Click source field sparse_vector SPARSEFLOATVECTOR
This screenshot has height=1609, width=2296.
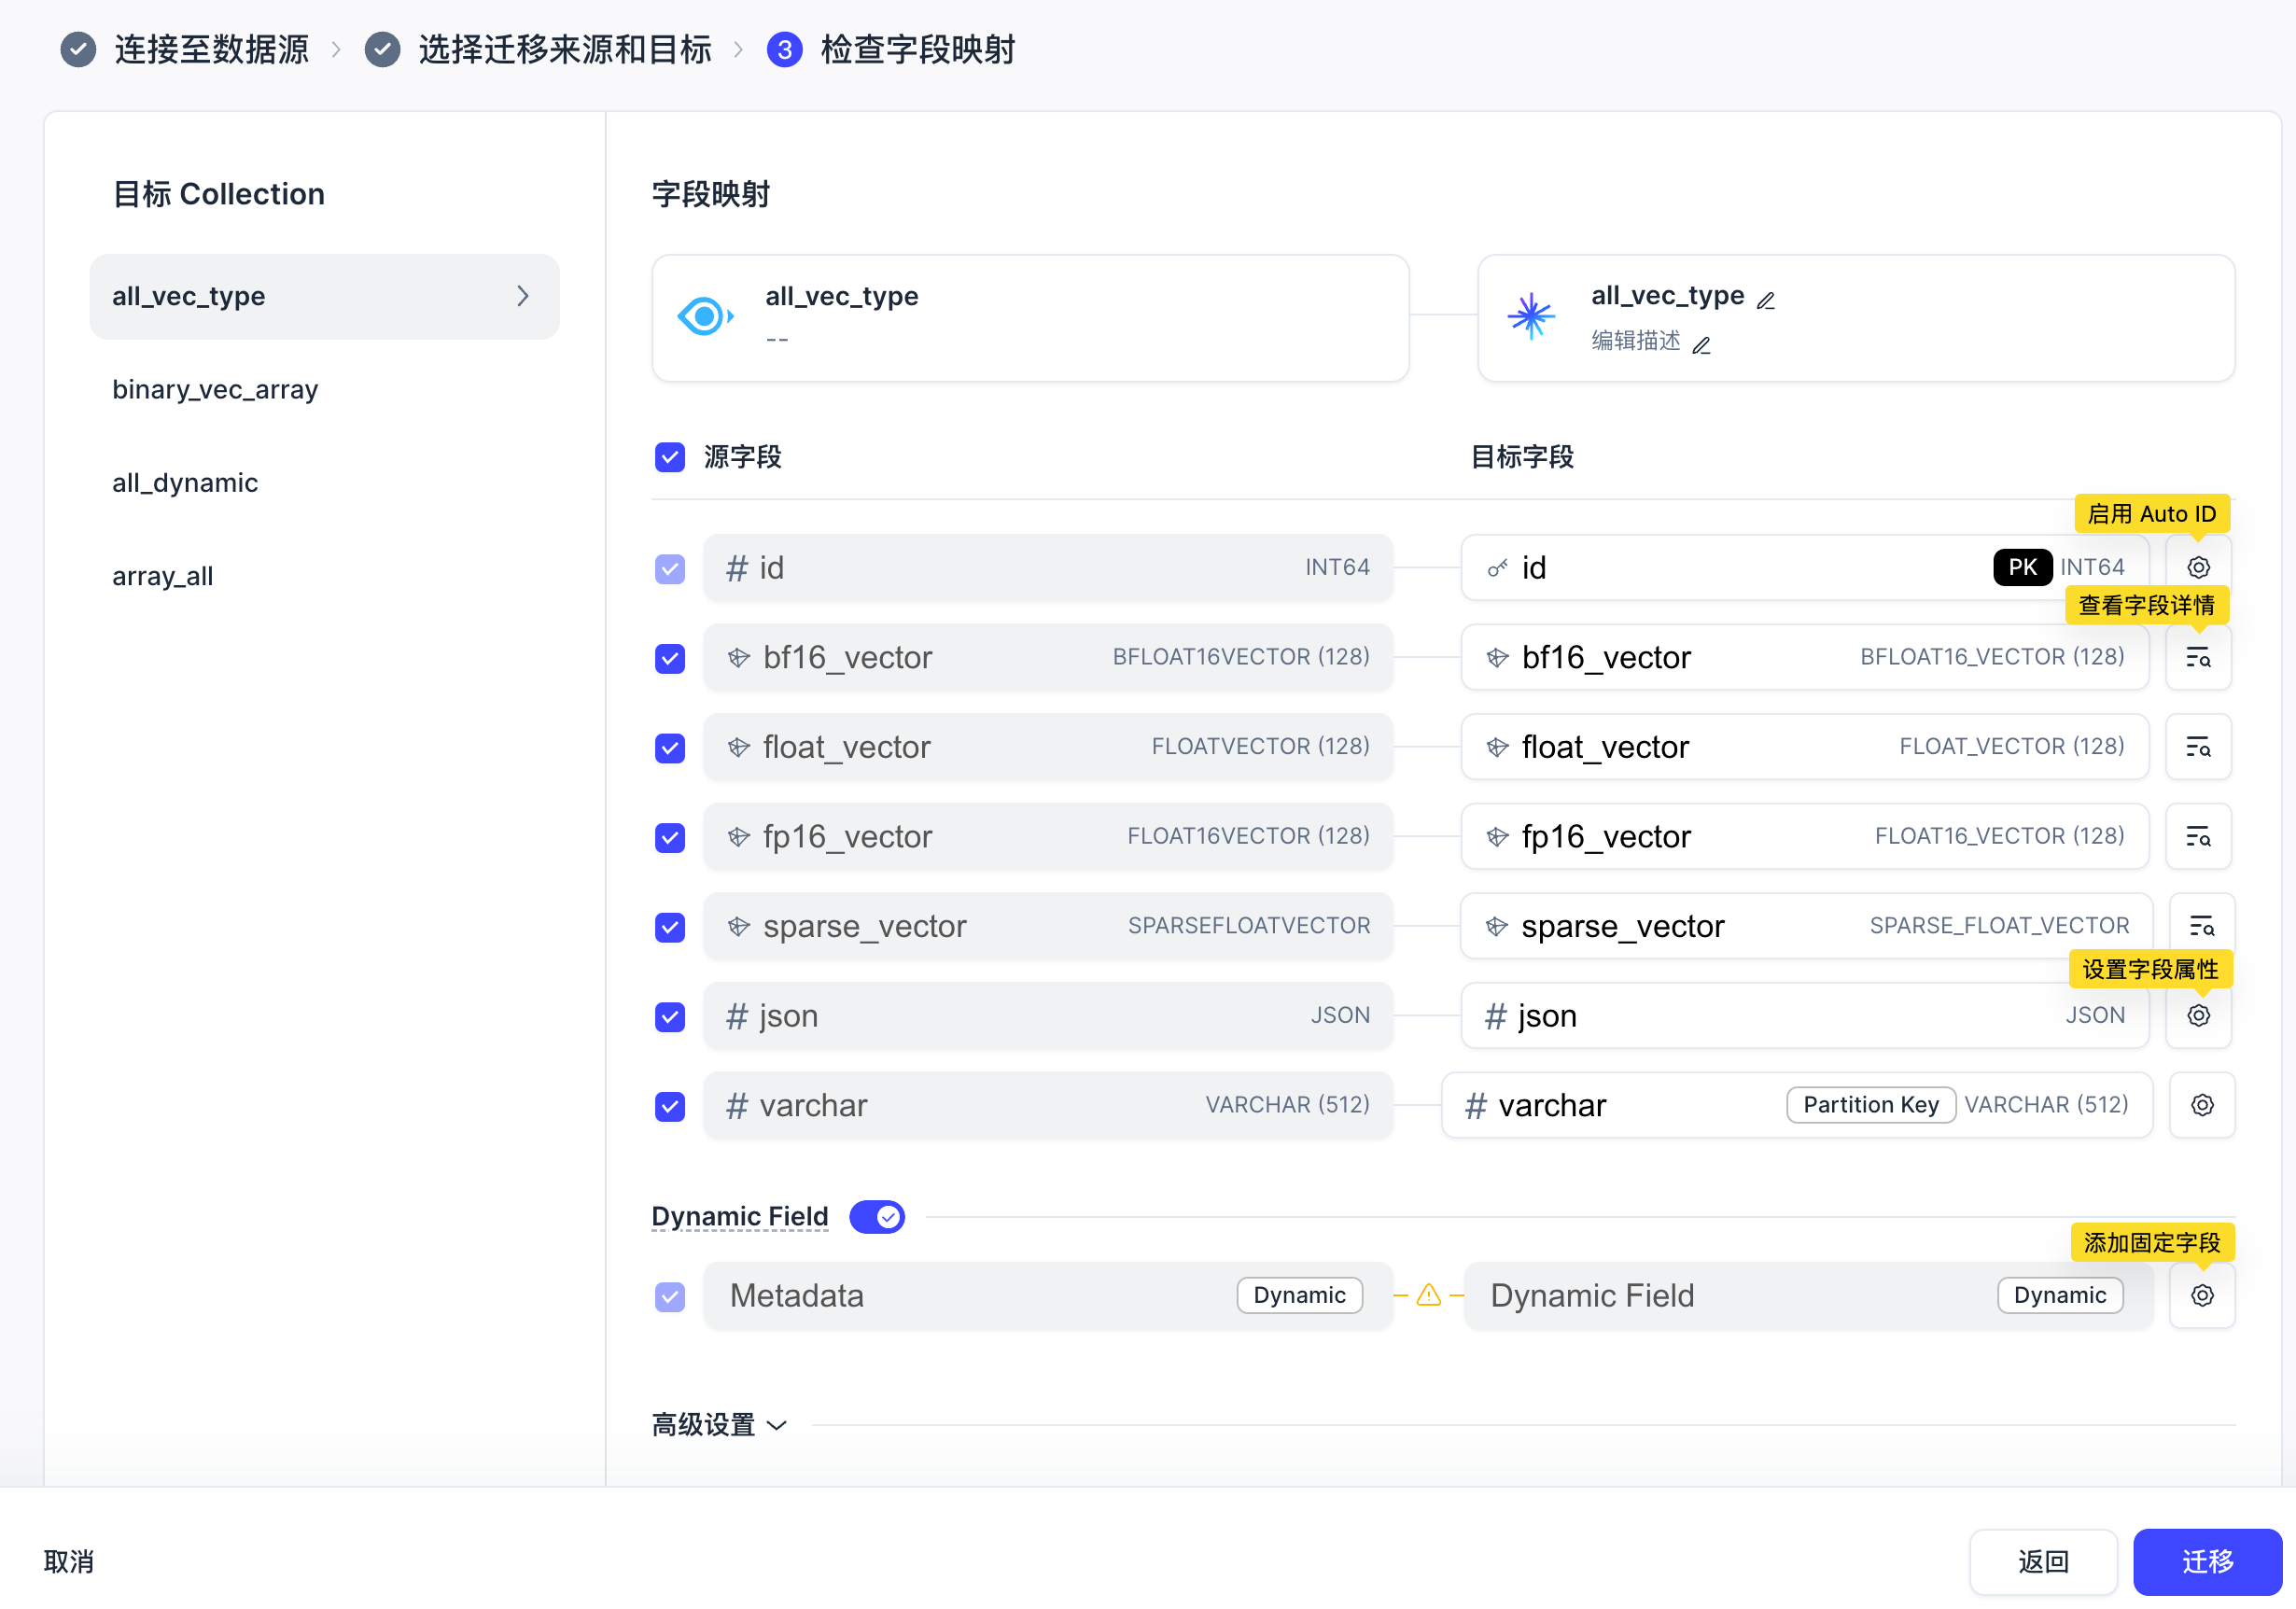point(1048,926)
